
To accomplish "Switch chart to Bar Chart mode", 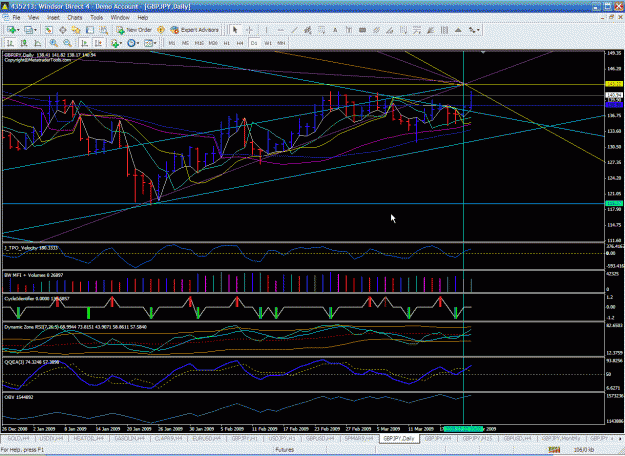I will pos(10,43).
